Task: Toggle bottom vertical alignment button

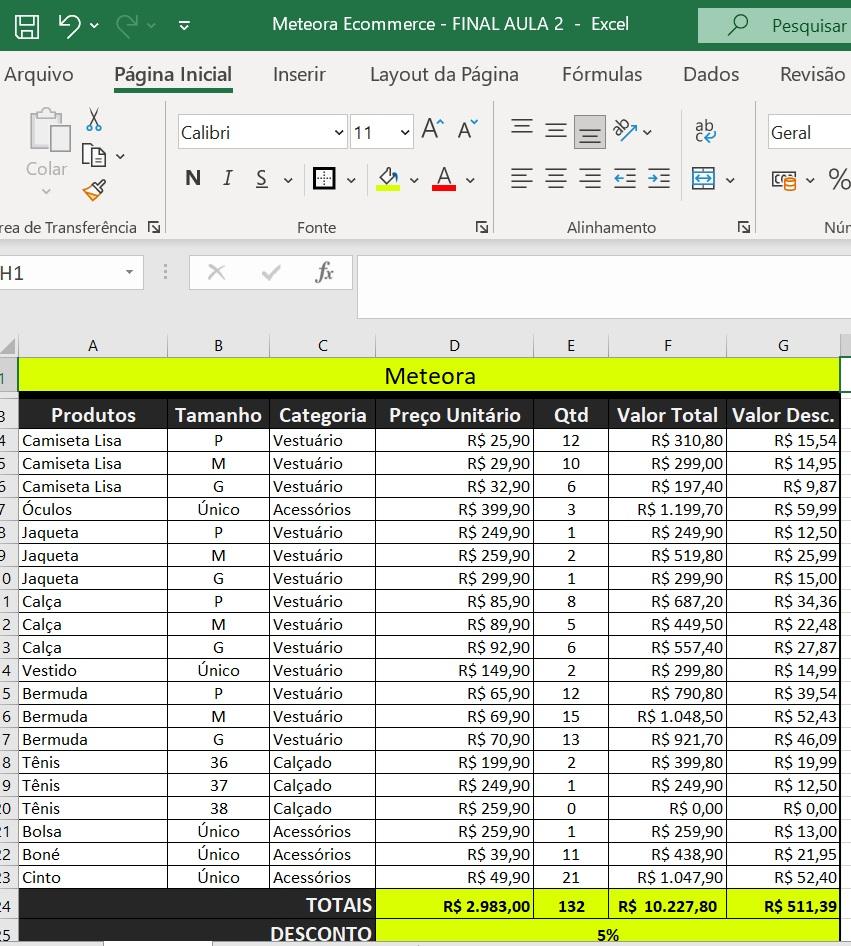Action: click(590, 131)
